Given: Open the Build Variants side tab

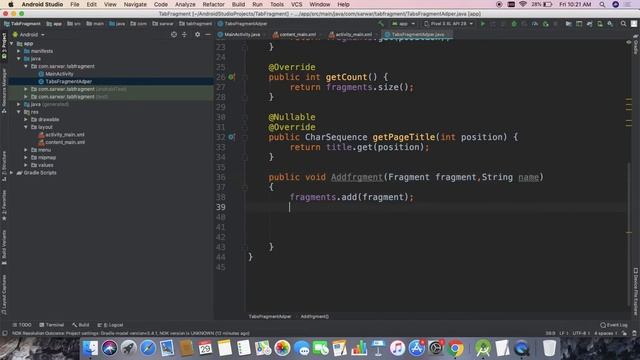Looking at the screenshot, I should (x=4, y=247).
